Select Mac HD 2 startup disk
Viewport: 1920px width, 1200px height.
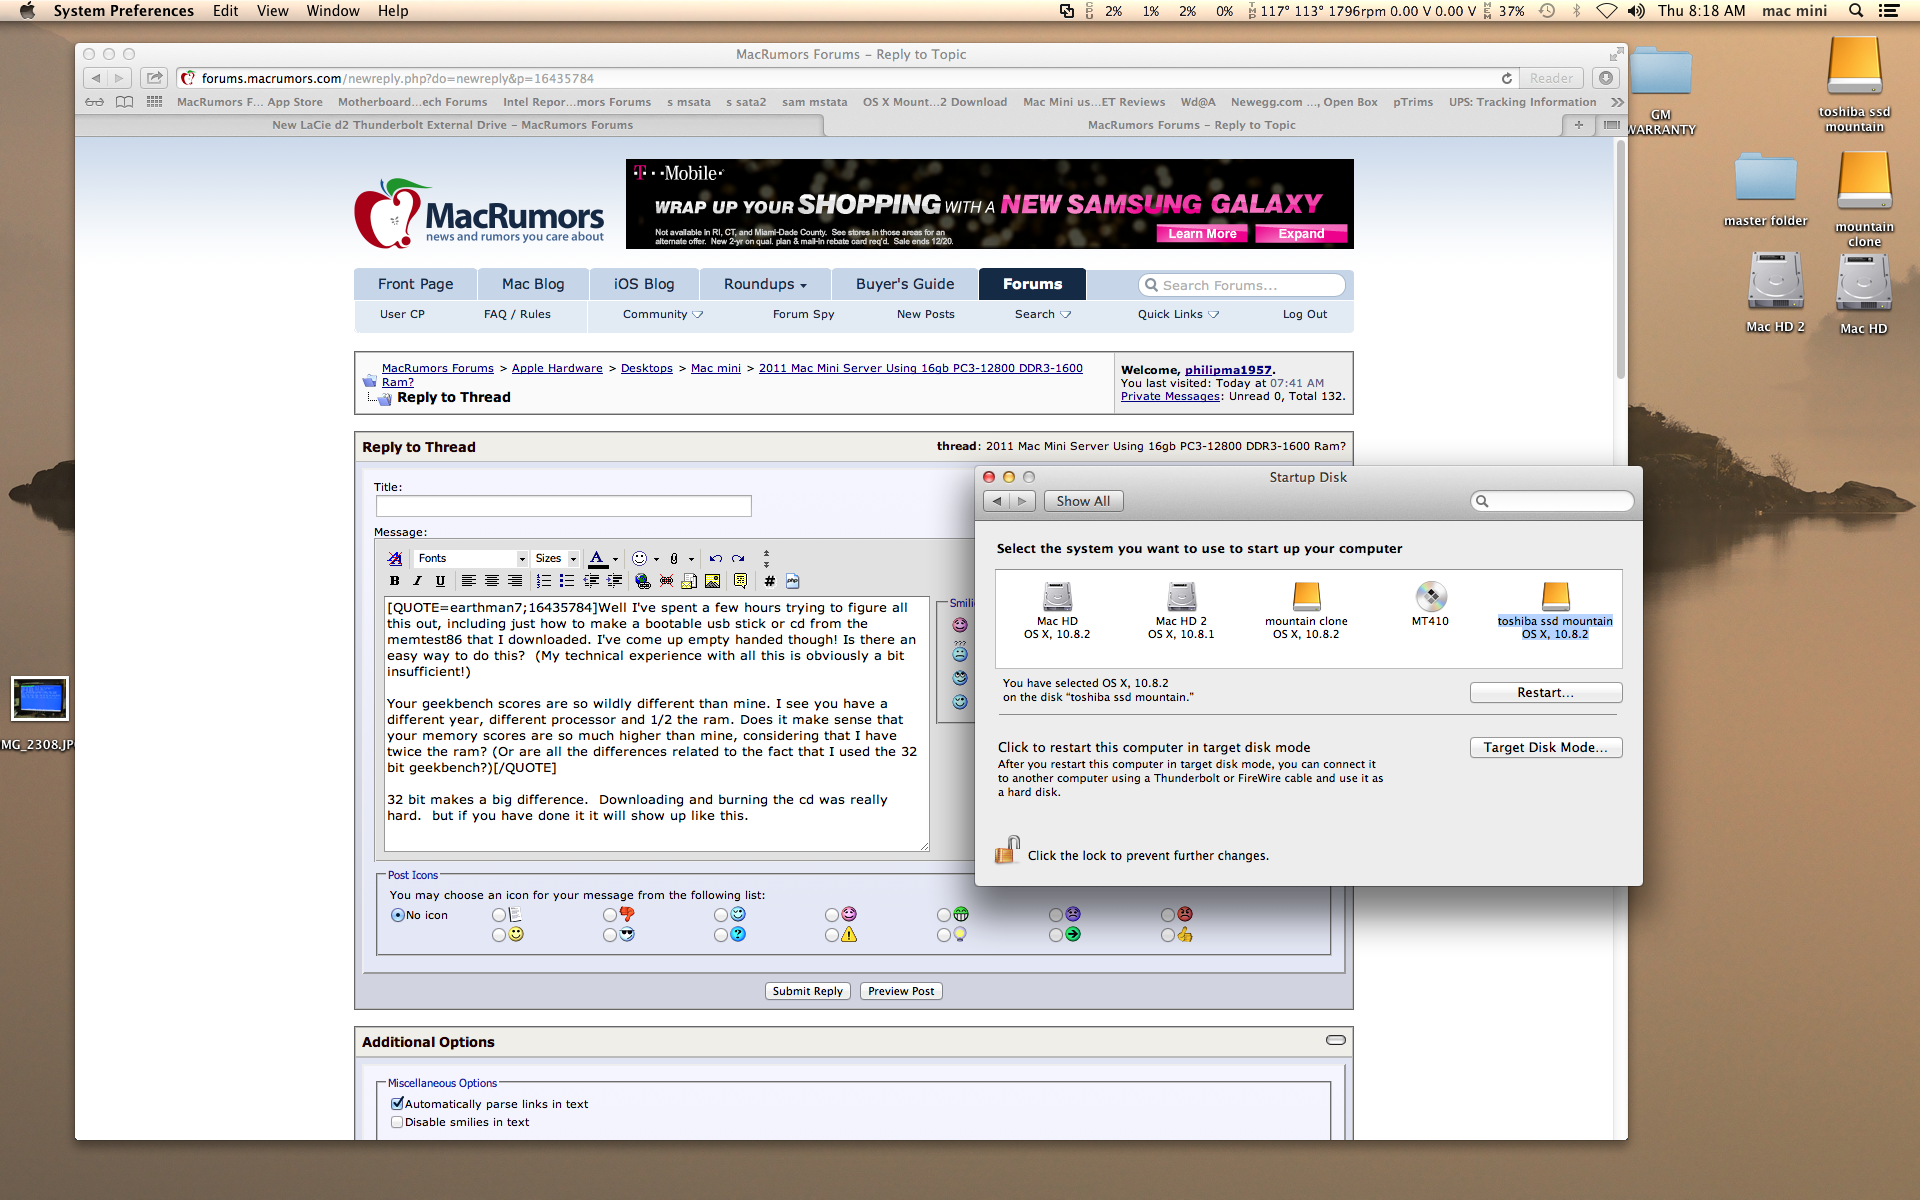[1181, 597]
